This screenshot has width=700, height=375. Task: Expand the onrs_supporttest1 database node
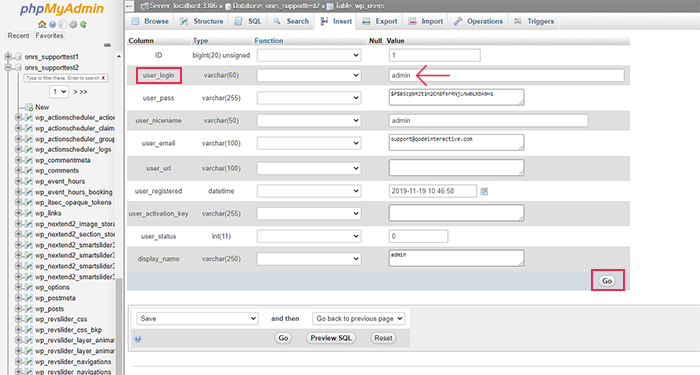pos(8,57)
